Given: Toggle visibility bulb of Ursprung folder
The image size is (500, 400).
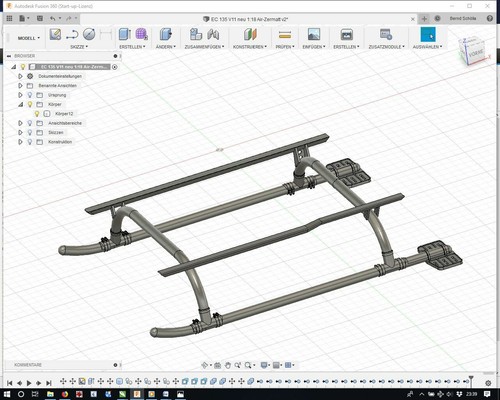Looking at the screenshot, I should [x=30, y=95].
